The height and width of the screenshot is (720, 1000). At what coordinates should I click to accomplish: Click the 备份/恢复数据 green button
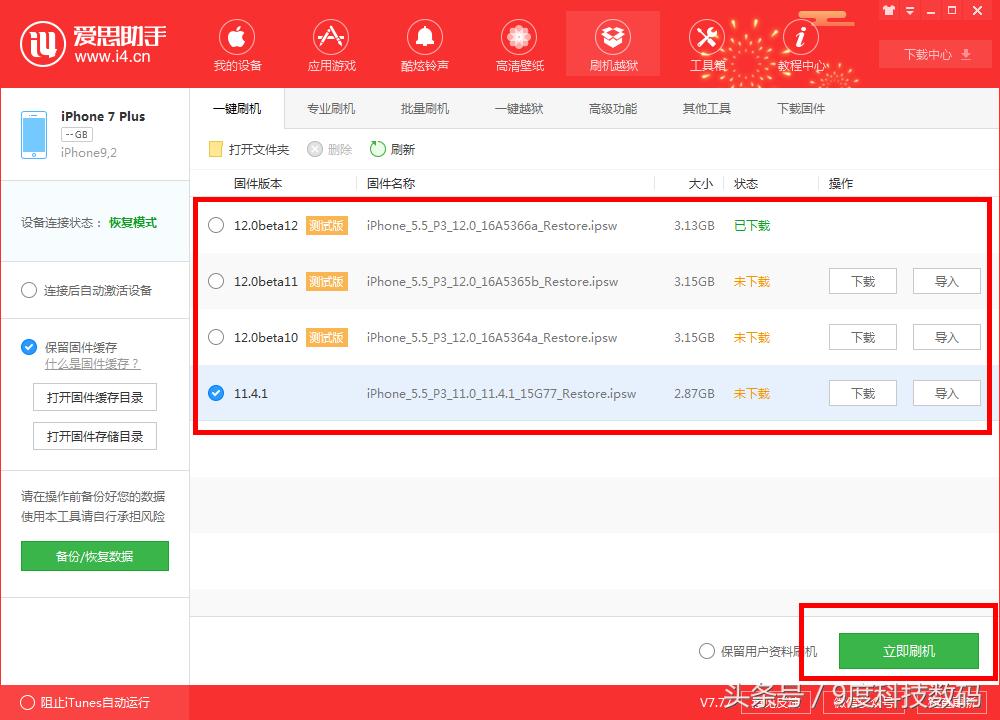(x=94, y=556)
